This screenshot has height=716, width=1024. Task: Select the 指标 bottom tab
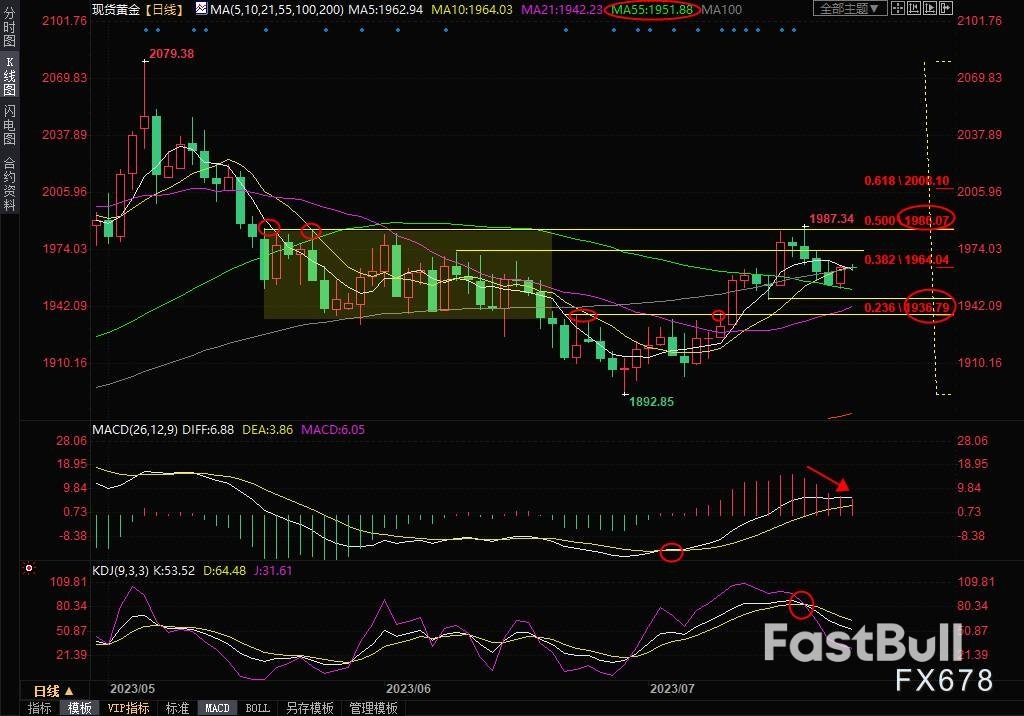click(40, 708)
